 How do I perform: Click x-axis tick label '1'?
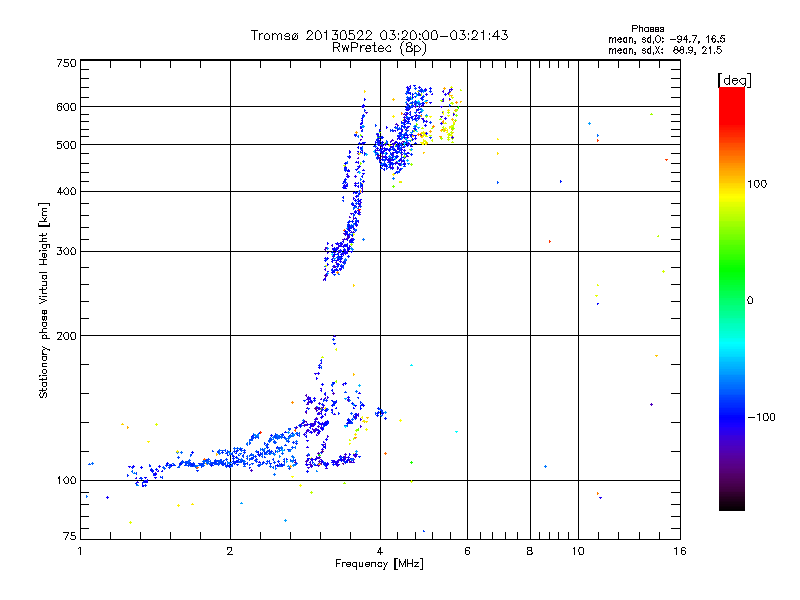pos(80,551)
